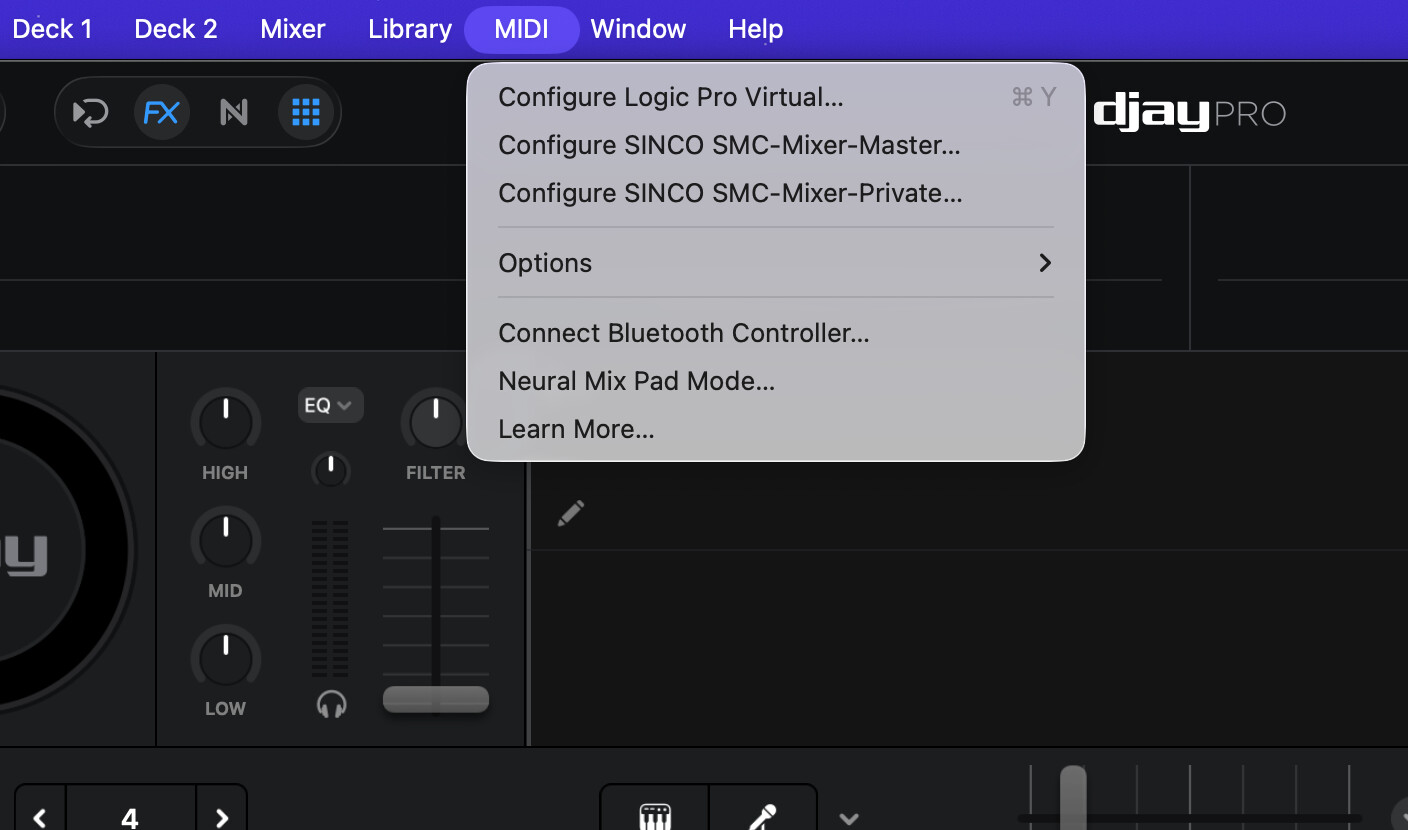Toggle the FX panel button

(x=161, y=112)
